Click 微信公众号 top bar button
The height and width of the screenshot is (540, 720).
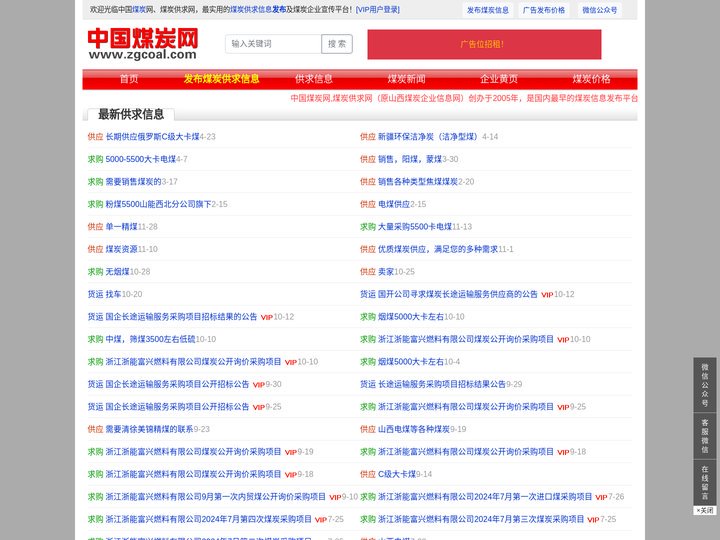(x=599, y=10)
